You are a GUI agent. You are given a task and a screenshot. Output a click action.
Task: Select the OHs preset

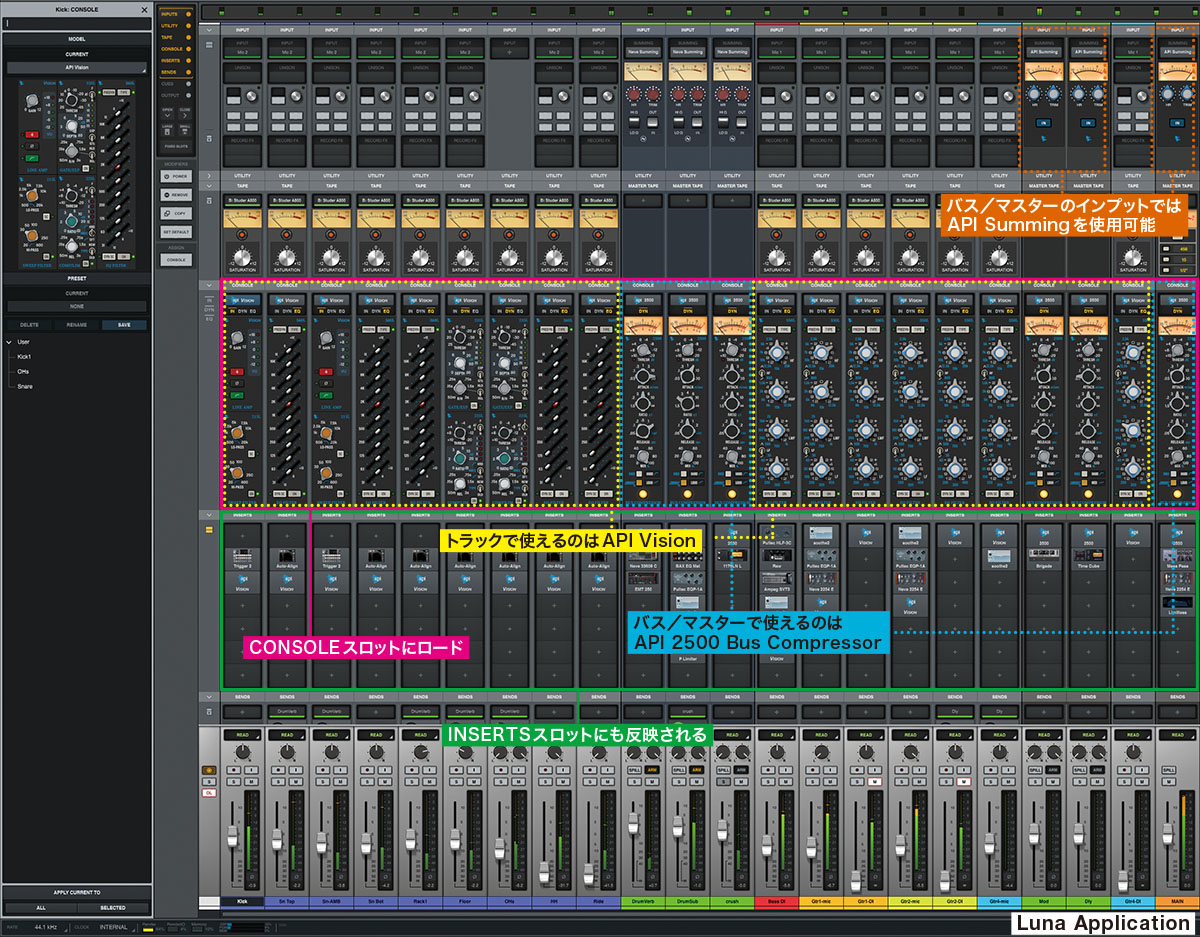click(23, 371)
